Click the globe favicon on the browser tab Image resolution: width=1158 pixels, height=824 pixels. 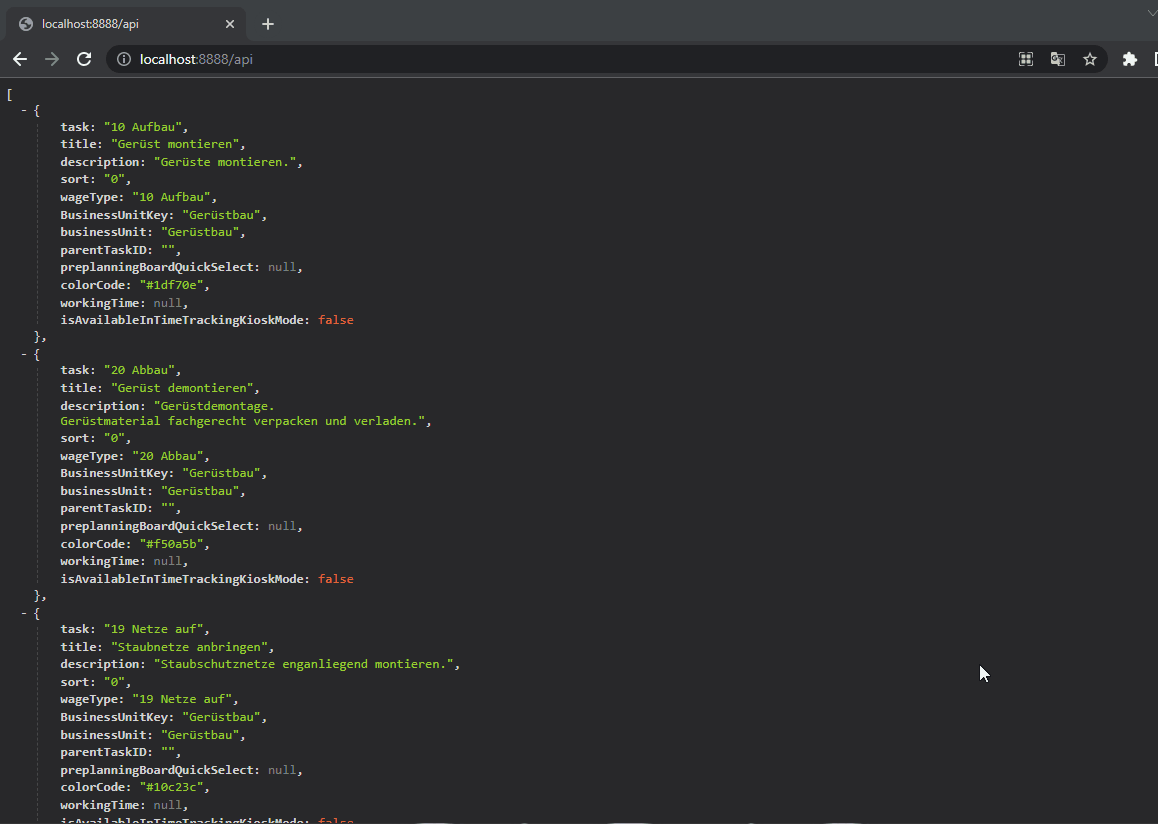(24, 23)
